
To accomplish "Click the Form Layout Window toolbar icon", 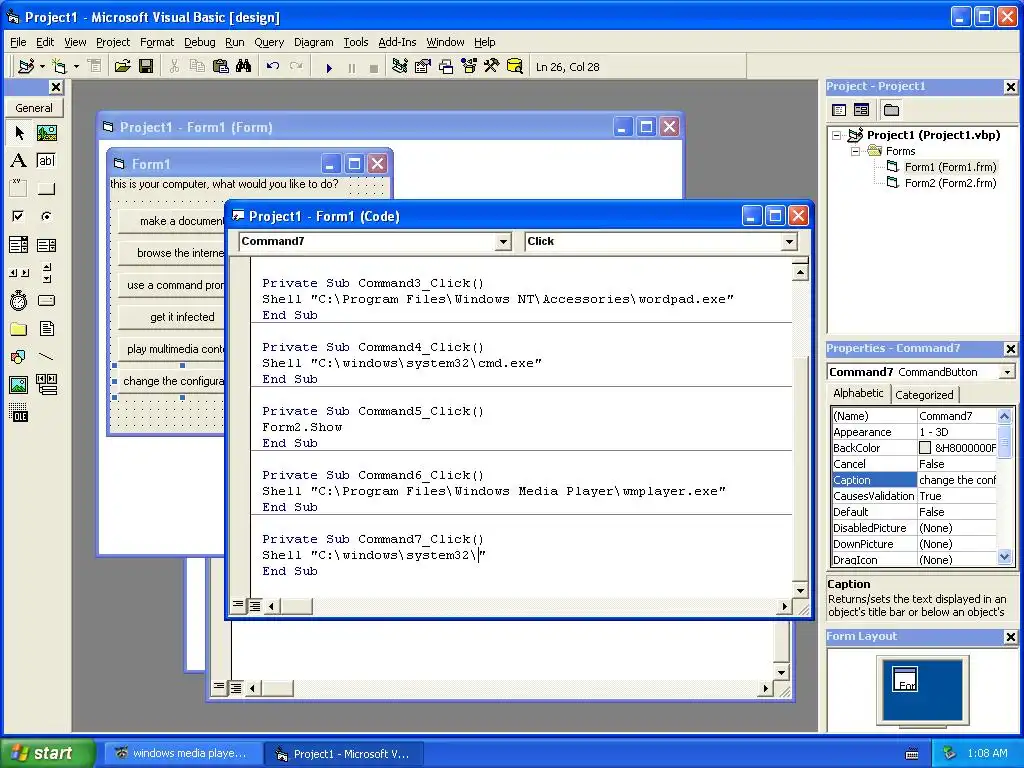I will 446,67.
